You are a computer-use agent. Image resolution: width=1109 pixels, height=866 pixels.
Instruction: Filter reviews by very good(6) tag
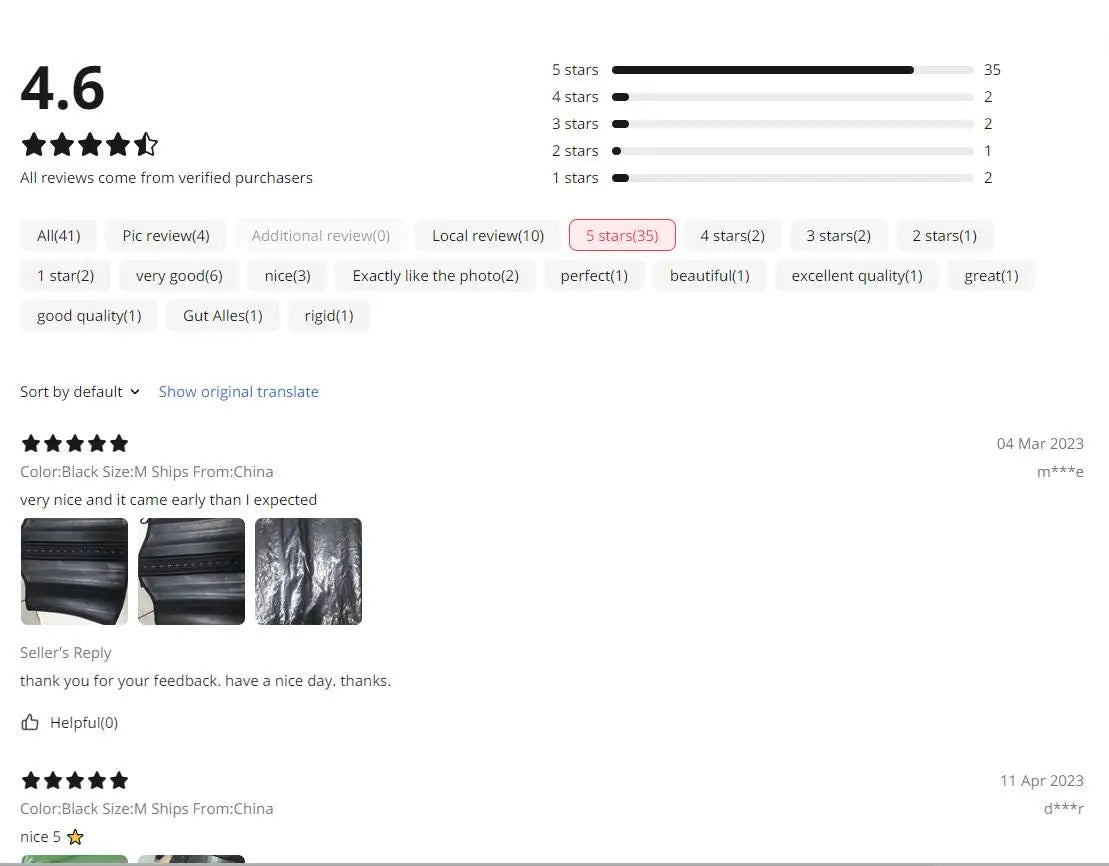[179, 275]
